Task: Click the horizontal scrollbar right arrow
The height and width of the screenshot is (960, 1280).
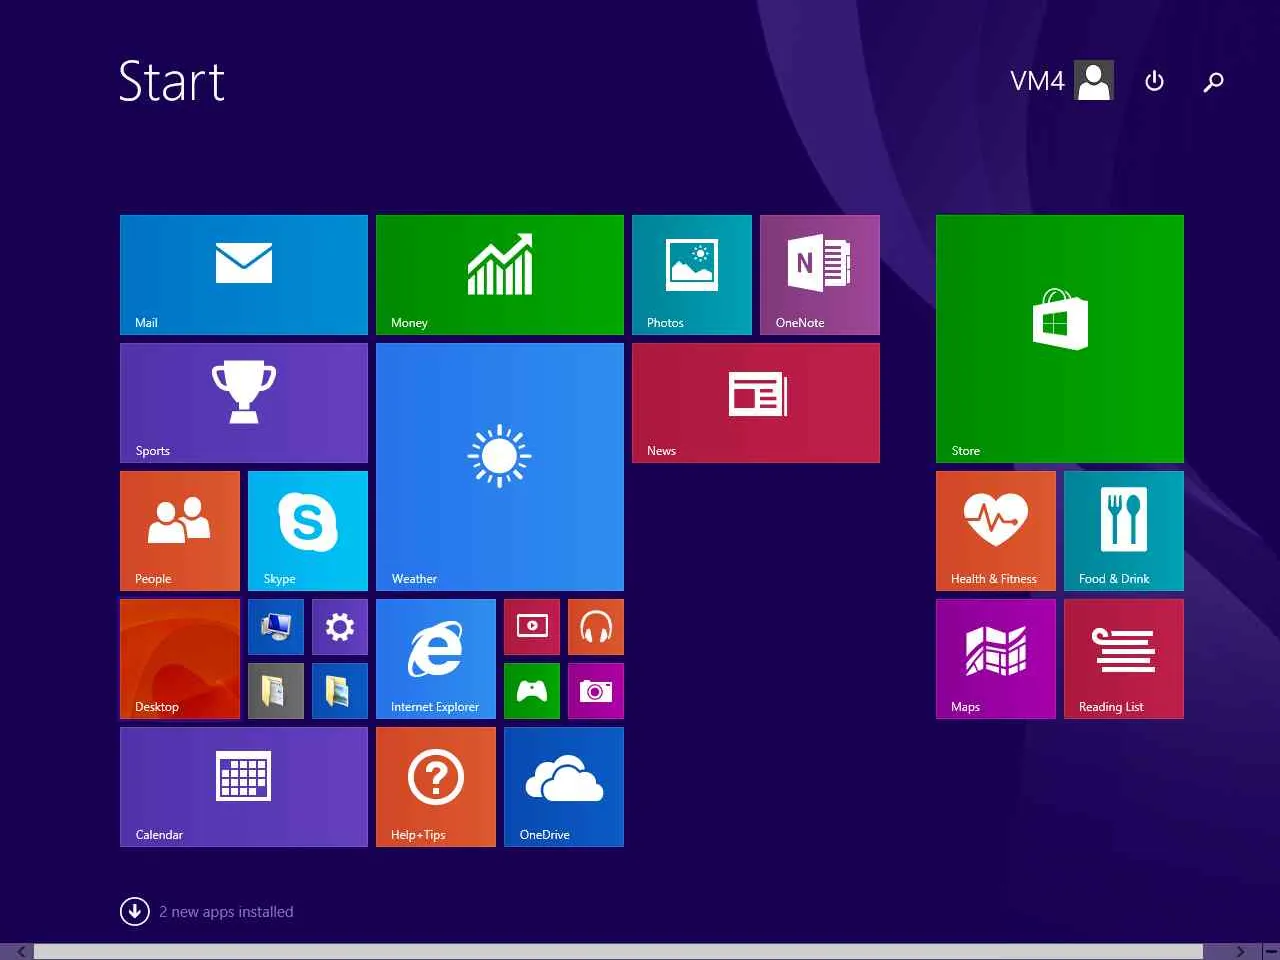Action: pos(1240,951)
